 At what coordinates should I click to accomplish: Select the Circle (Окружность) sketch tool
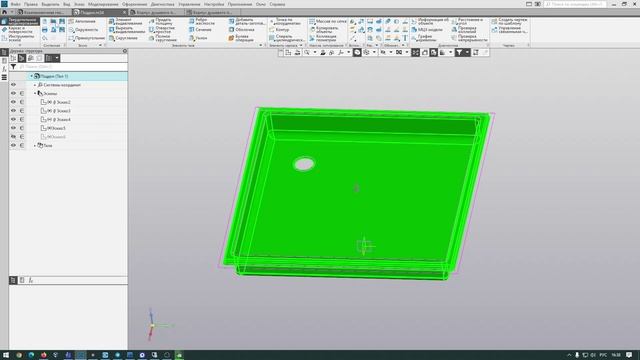point(83,30)
